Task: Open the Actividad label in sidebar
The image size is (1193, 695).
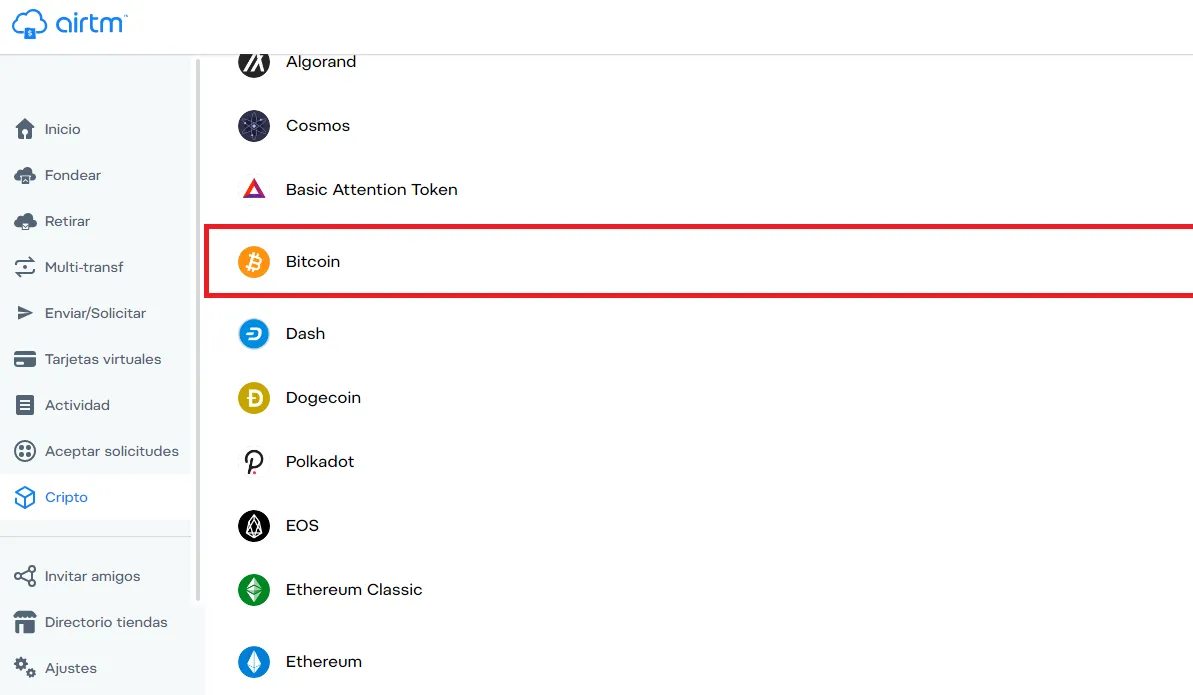Action: point(77,405)
